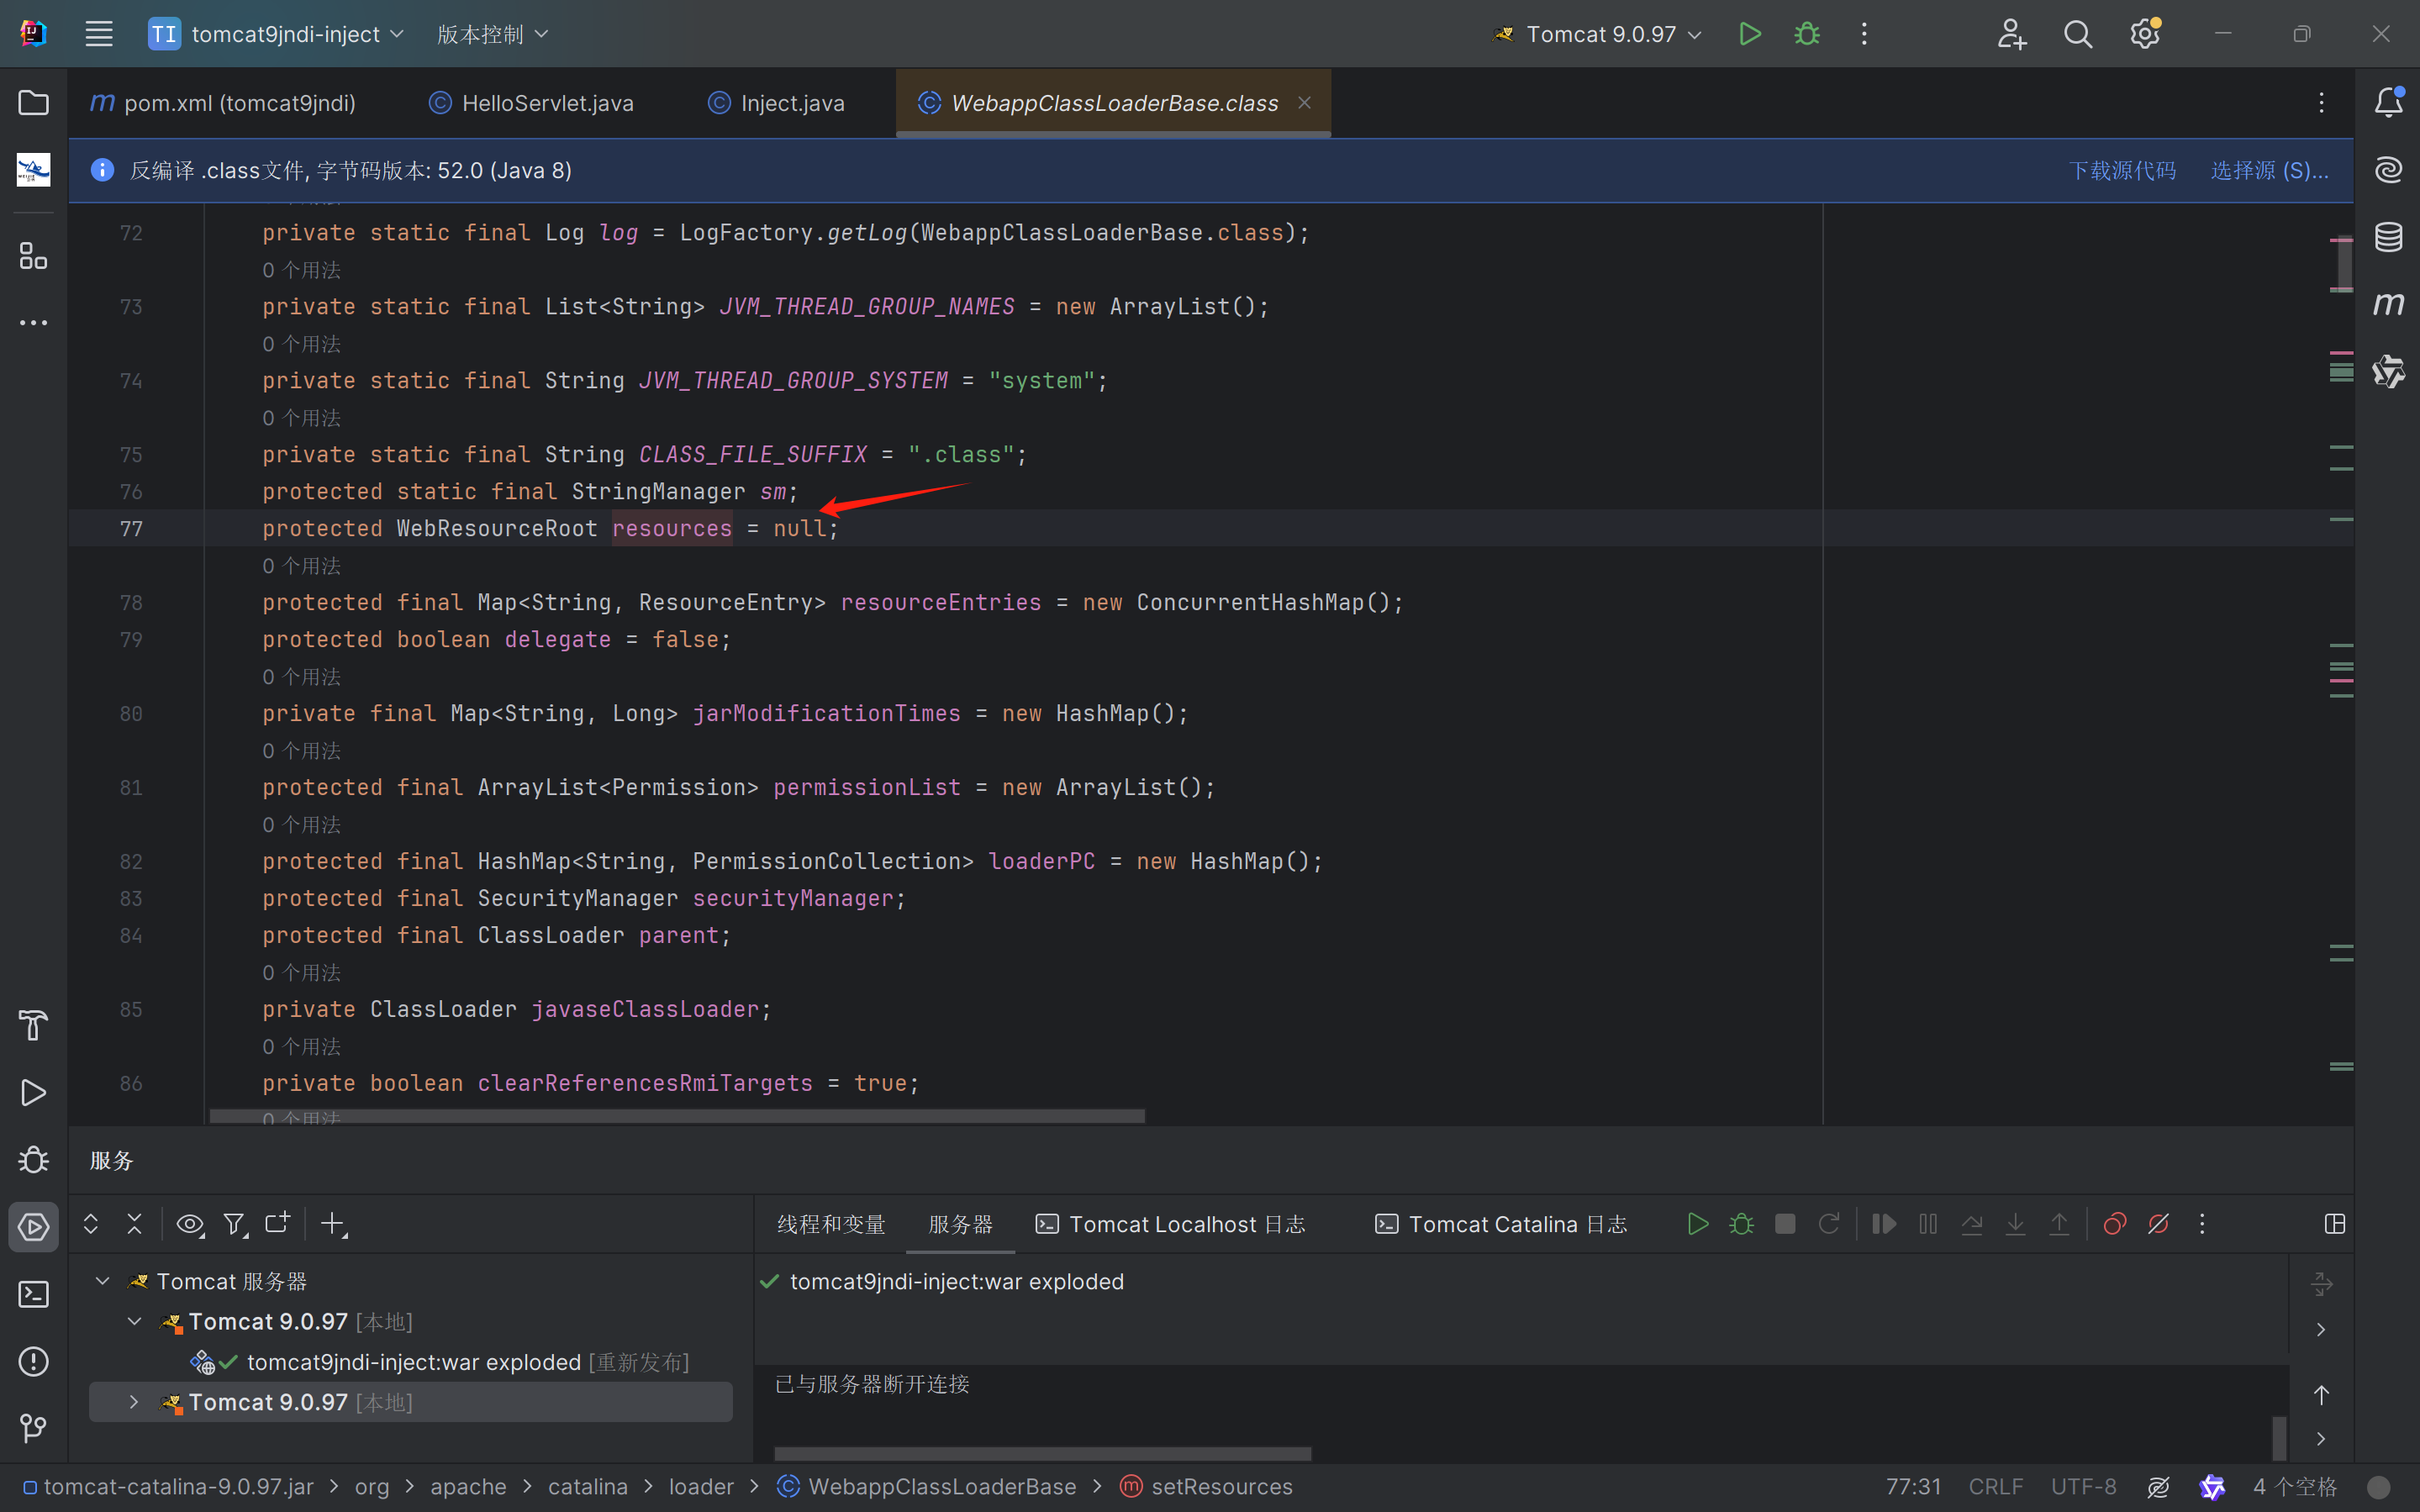Click the Stop button in Services toolbar
The width and height of the screenshot is (2420, 1512).
(x=1785, y=1224)
